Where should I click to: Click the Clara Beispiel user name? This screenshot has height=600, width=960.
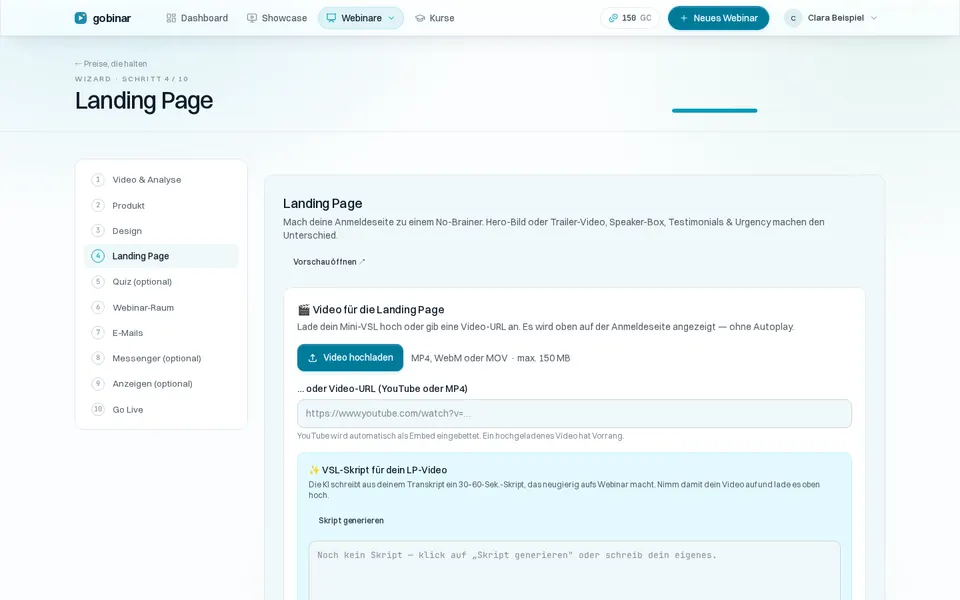click(x=836, y=18)
